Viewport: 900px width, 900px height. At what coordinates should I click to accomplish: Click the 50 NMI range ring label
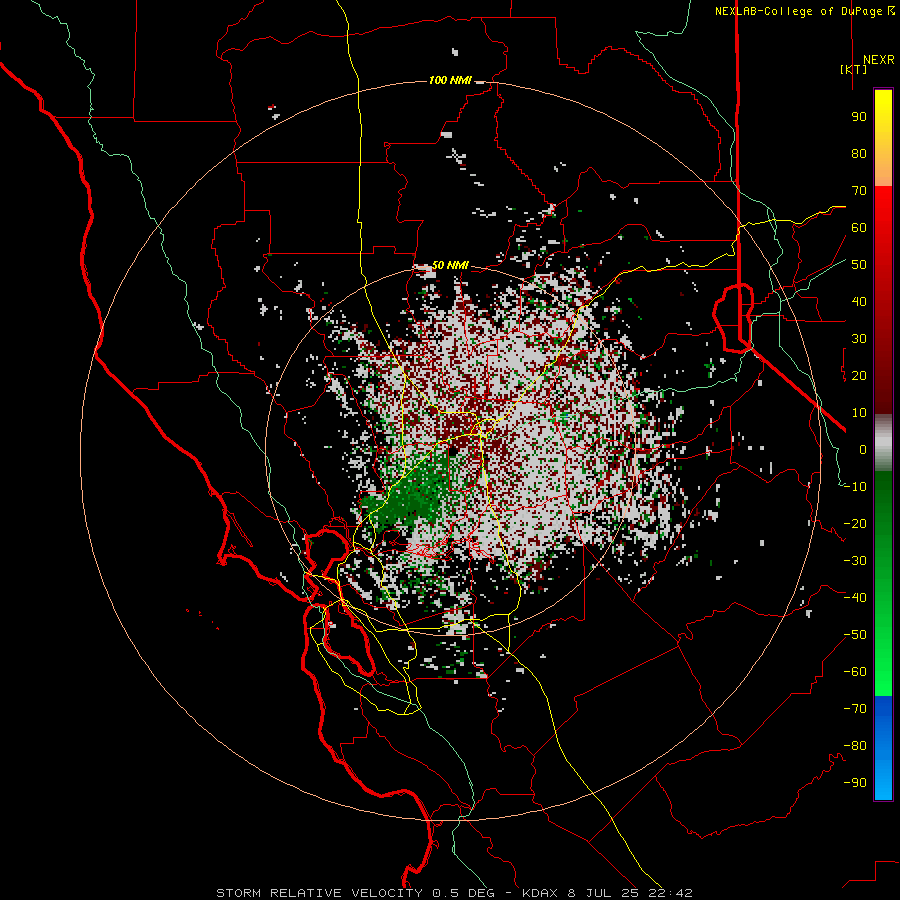tap(450, 265)
